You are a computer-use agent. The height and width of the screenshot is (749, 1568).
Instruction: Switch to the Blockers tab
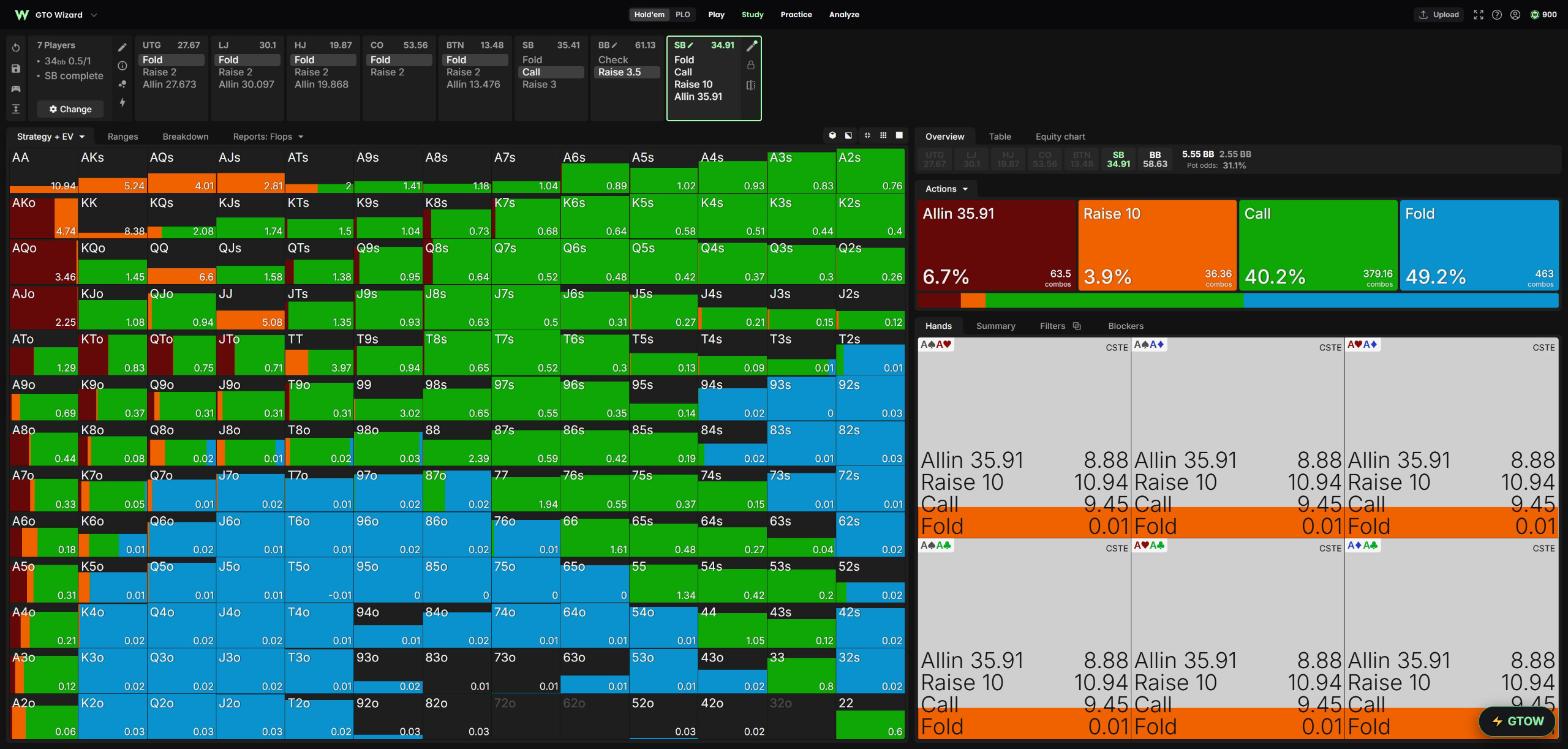[x=1125, y=326]
